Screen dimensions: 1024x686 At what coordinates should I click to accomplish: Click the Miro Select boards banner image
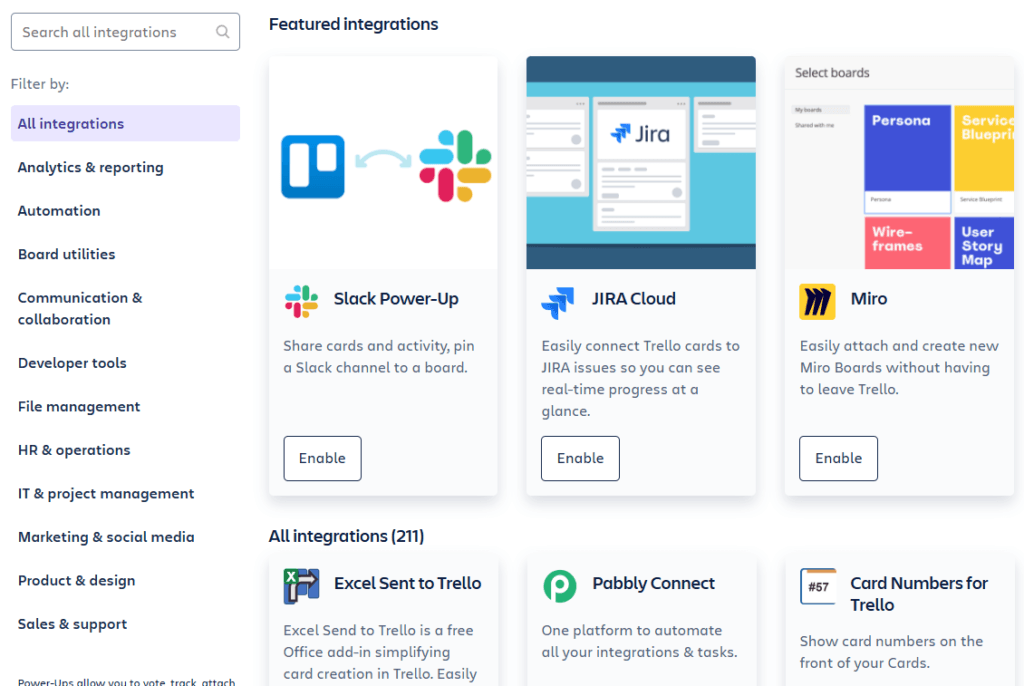pyautogui.click(x=899, y=163)
